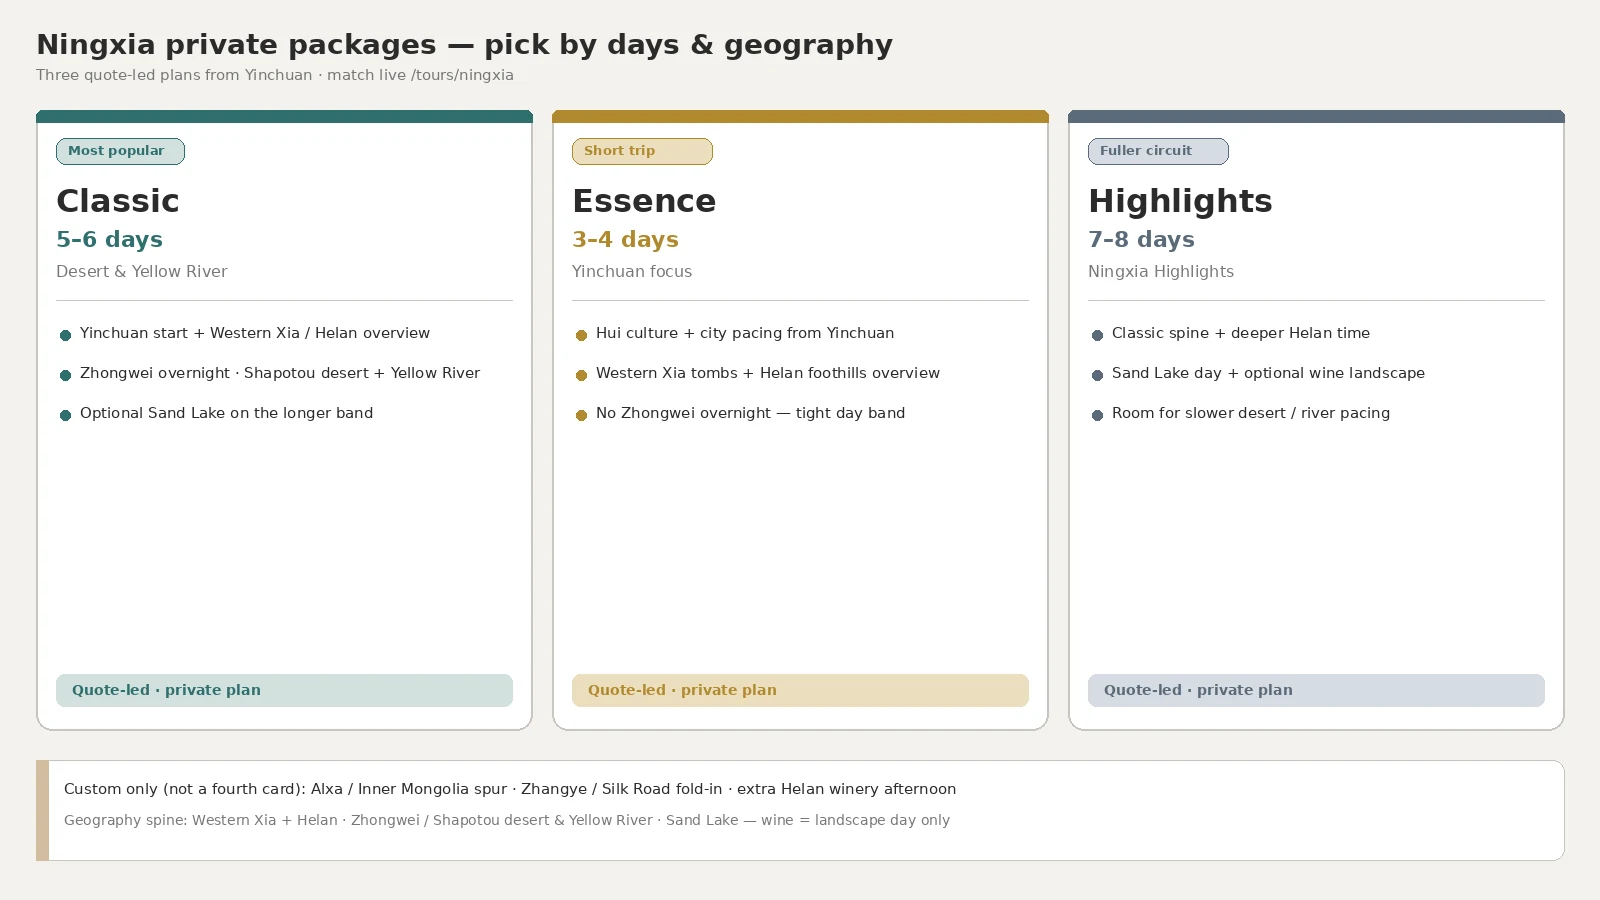Click the 7–8 days duration text

pyautogui.click(x=1141, y=240)
